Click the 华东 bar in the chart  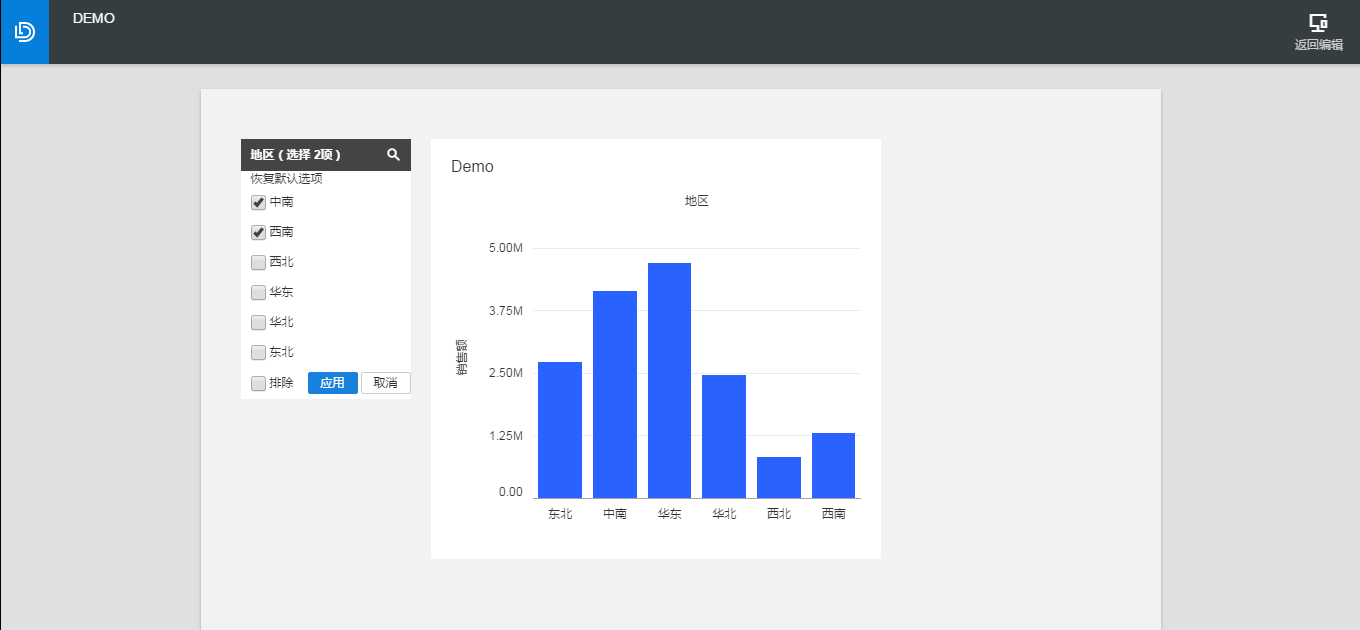coord(669,380)
